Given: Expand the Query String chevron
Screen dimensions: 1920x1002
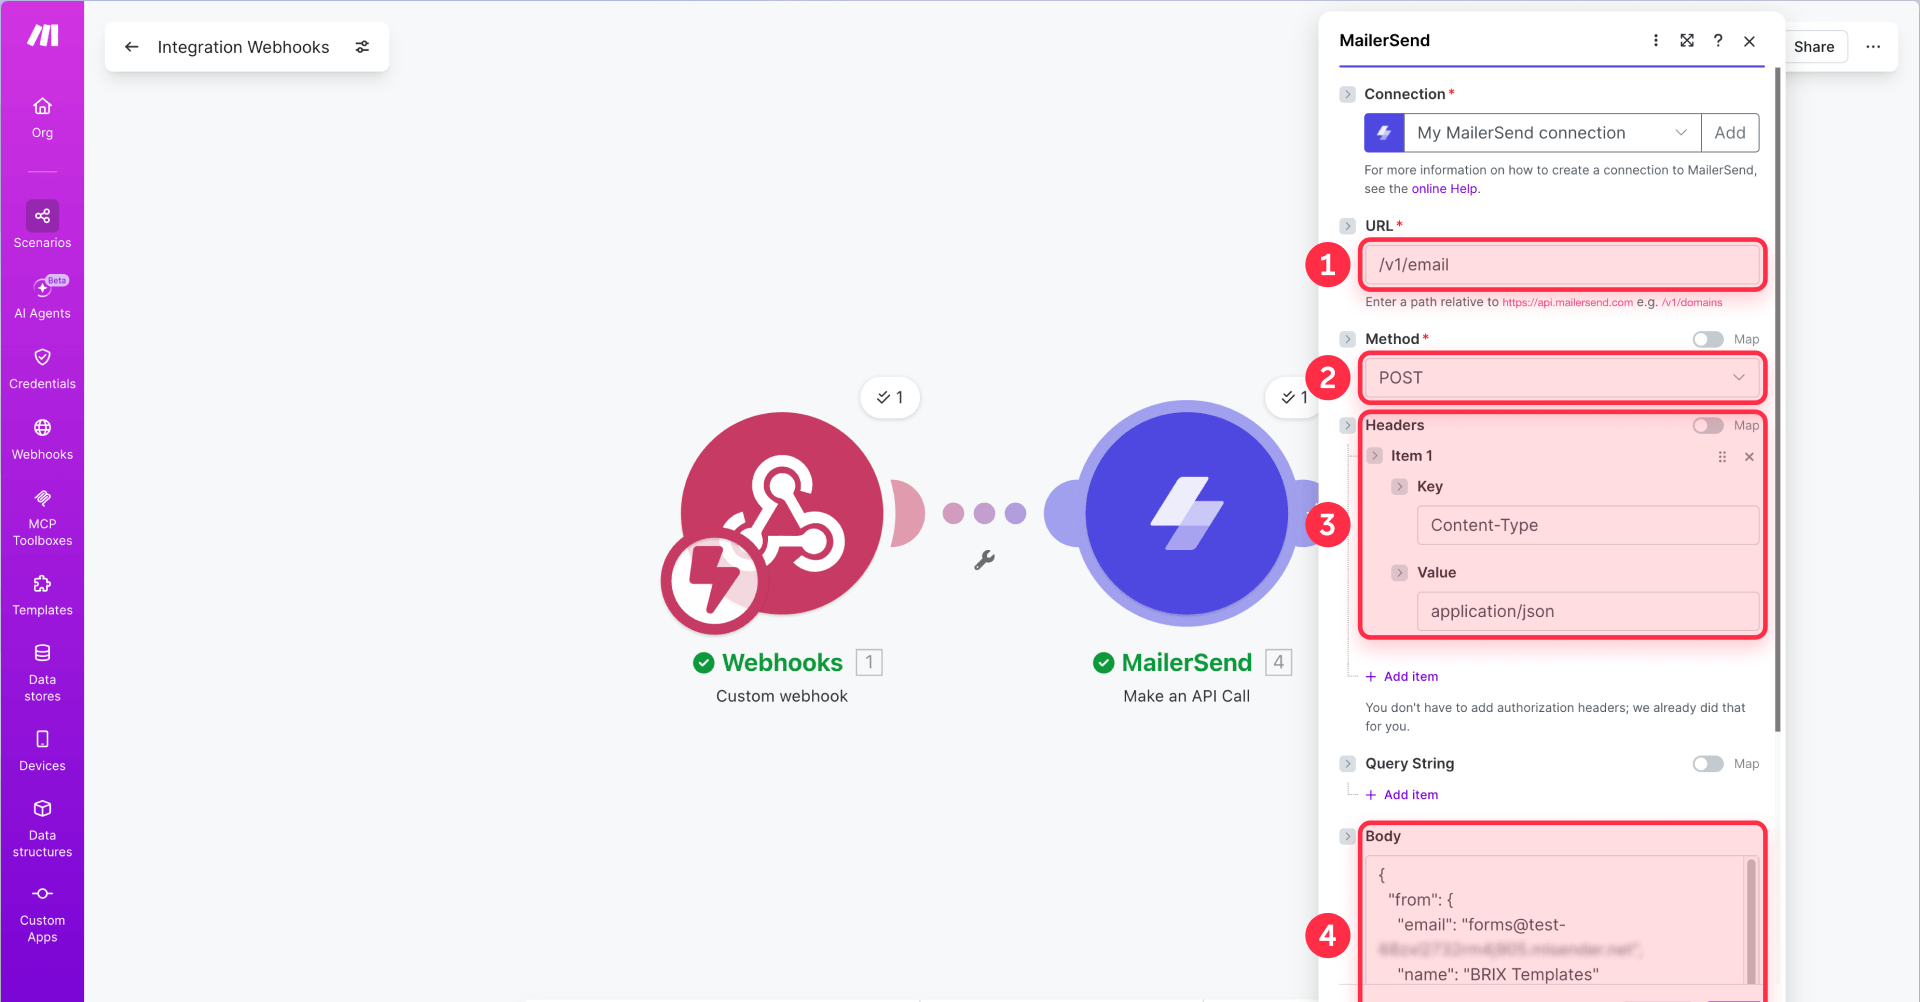Looking at the screenshot, I should [x=1347, y=764].
